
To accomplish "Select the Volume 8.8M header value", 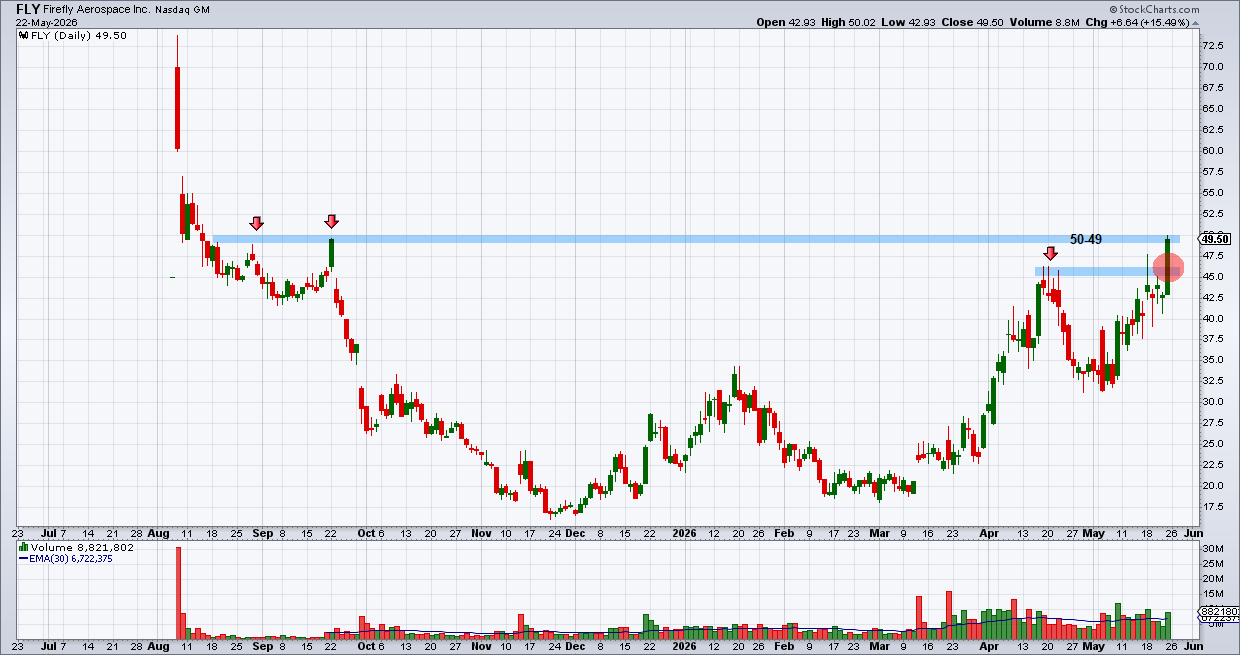I will 1069,22.
